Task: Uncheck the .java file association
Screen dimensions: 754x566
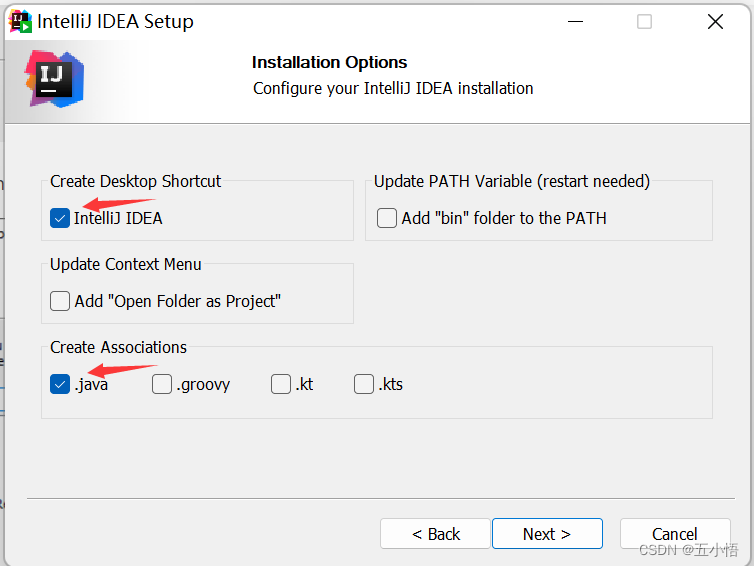Action: [x=60, y=384]
